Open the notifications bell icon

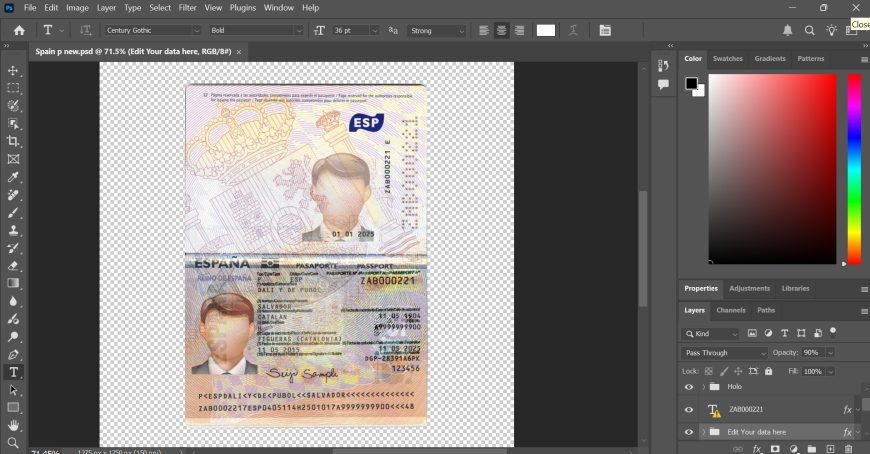click(788, 31)
